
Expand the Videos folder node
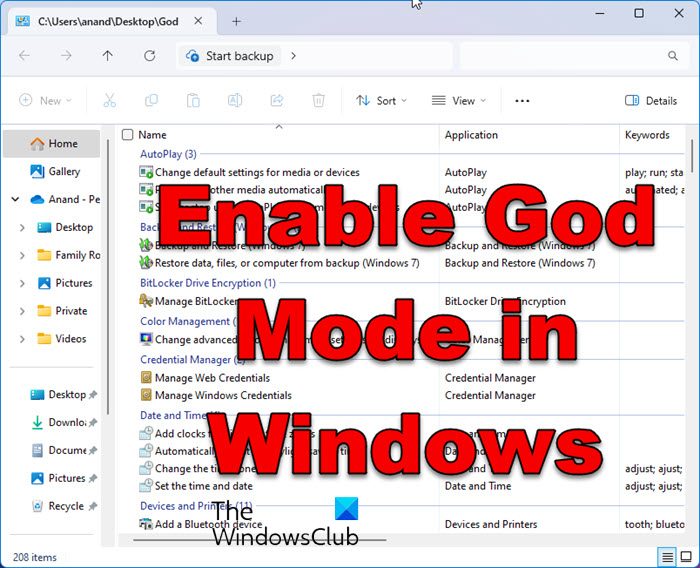tap(22, 339)
